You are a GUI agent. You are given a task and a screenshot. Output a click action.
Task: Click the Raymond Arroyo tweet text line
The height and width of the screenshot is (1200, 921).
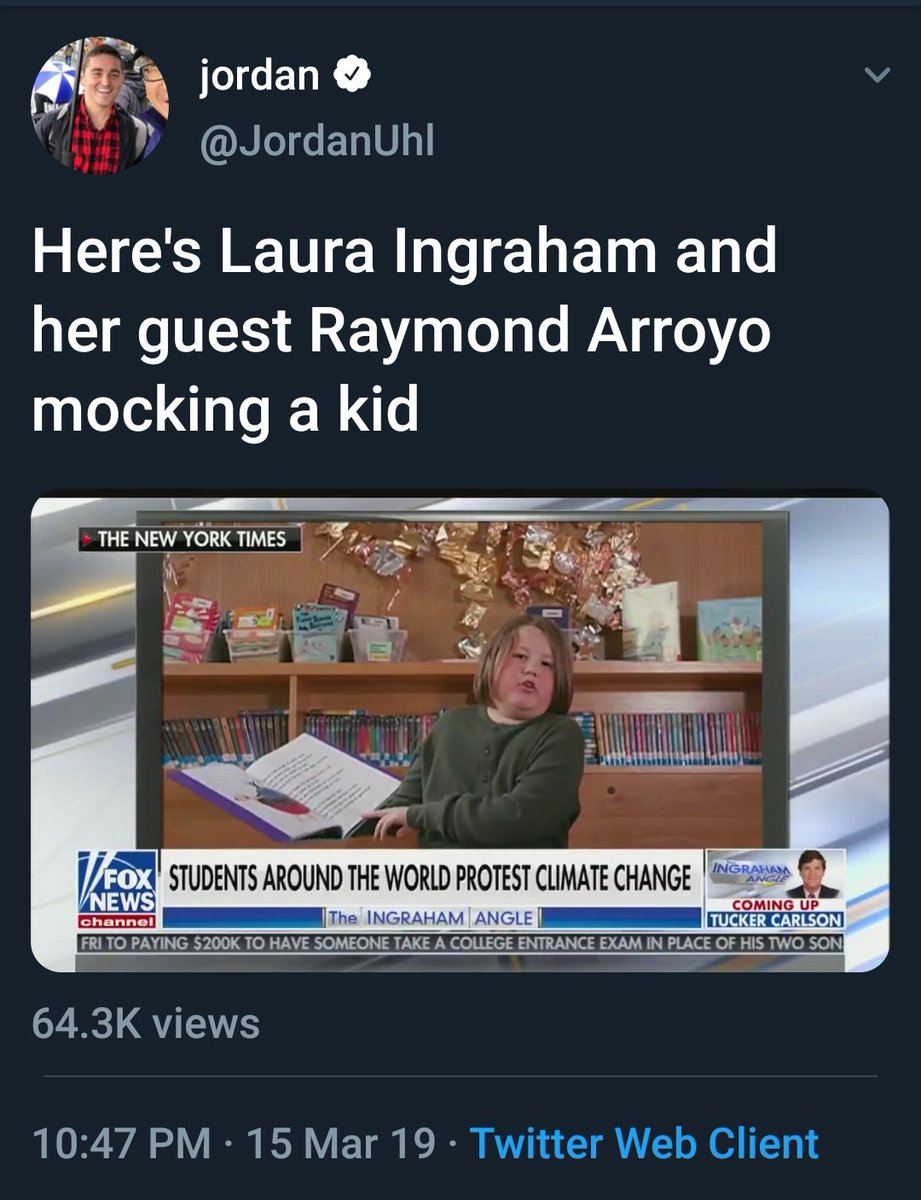[401, 331]
